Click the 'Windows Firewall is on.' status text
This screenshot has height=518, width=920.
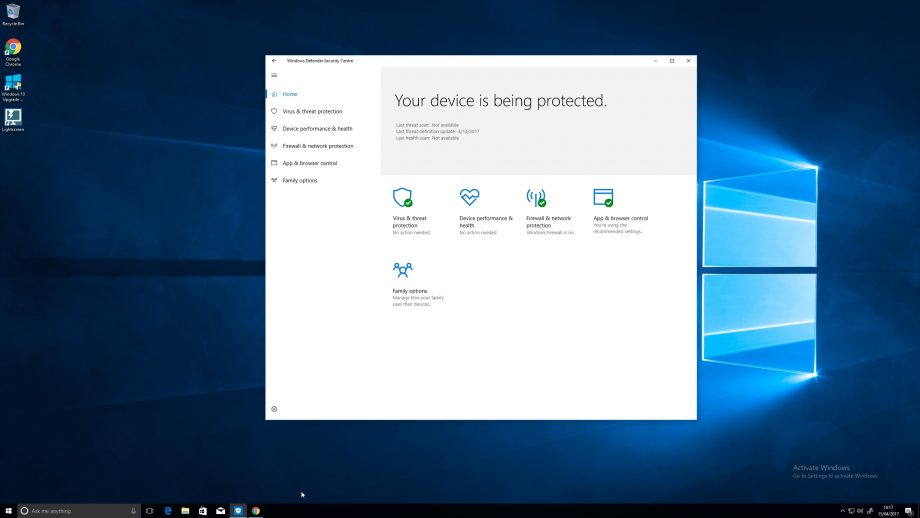550,233
